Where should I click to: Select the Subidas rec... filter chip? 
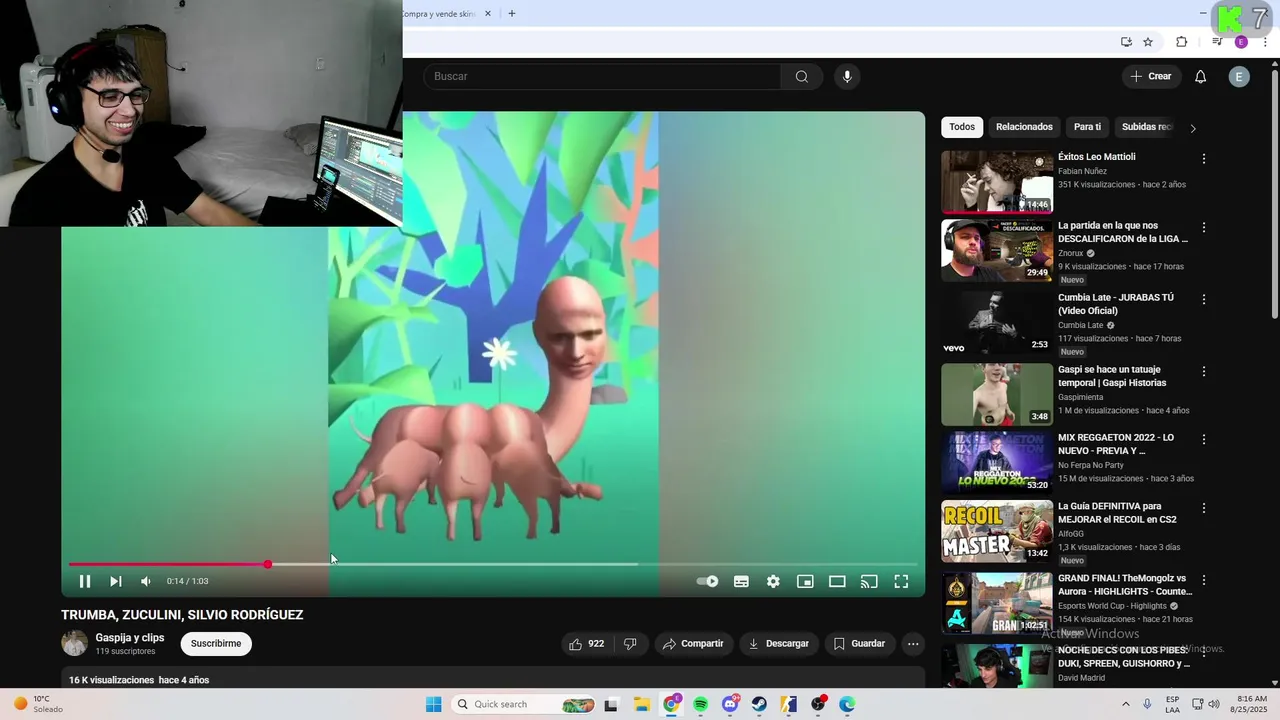[x=1146, y=127]
